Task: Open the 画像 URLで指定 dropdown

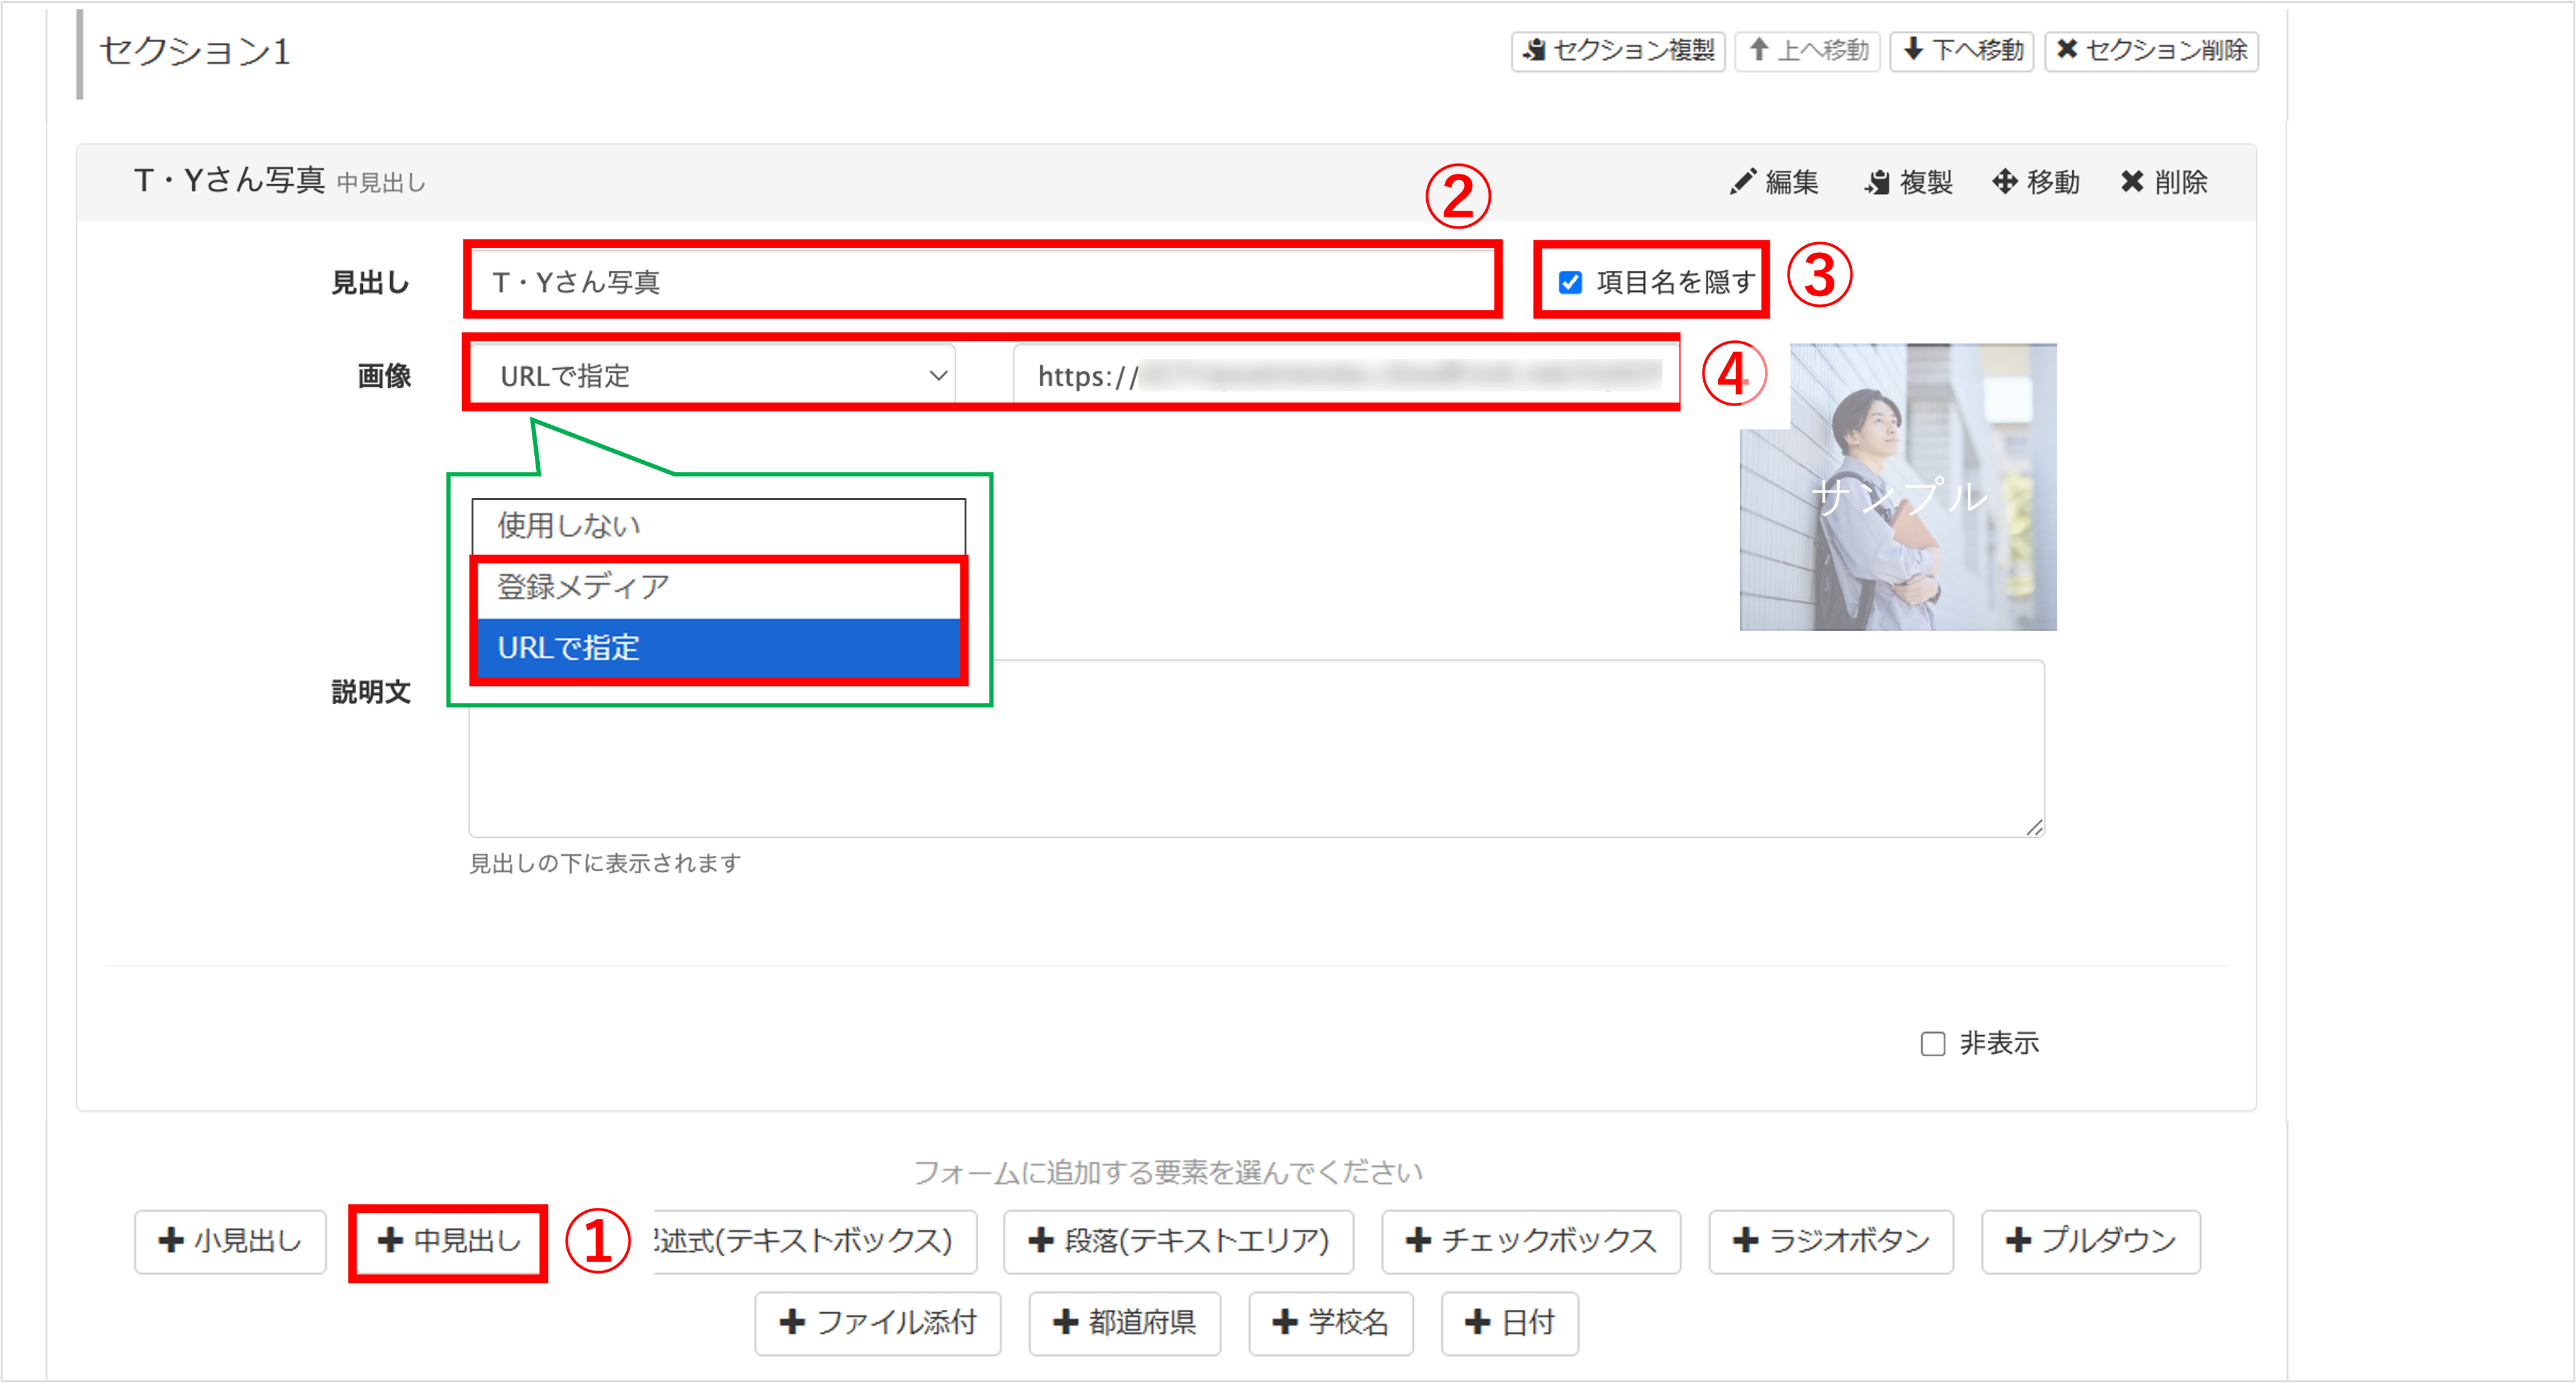Action: point(714,376)
